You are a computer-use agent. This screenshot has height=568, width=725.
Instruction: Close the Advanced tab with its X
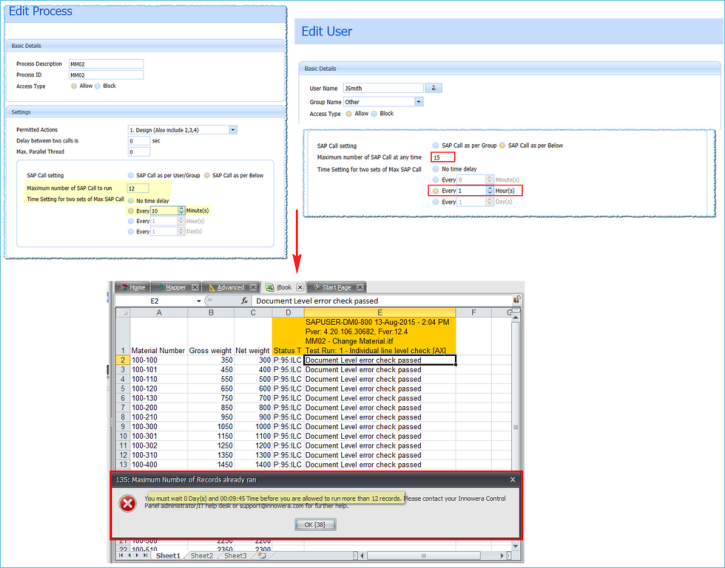click(253, 287)
